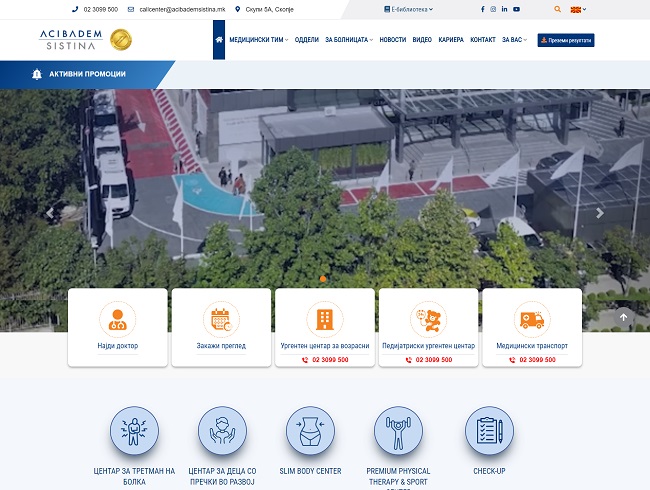650x490 pixels.
Task: Open the Check-Up clipboard circle icon
Action: 489,431
